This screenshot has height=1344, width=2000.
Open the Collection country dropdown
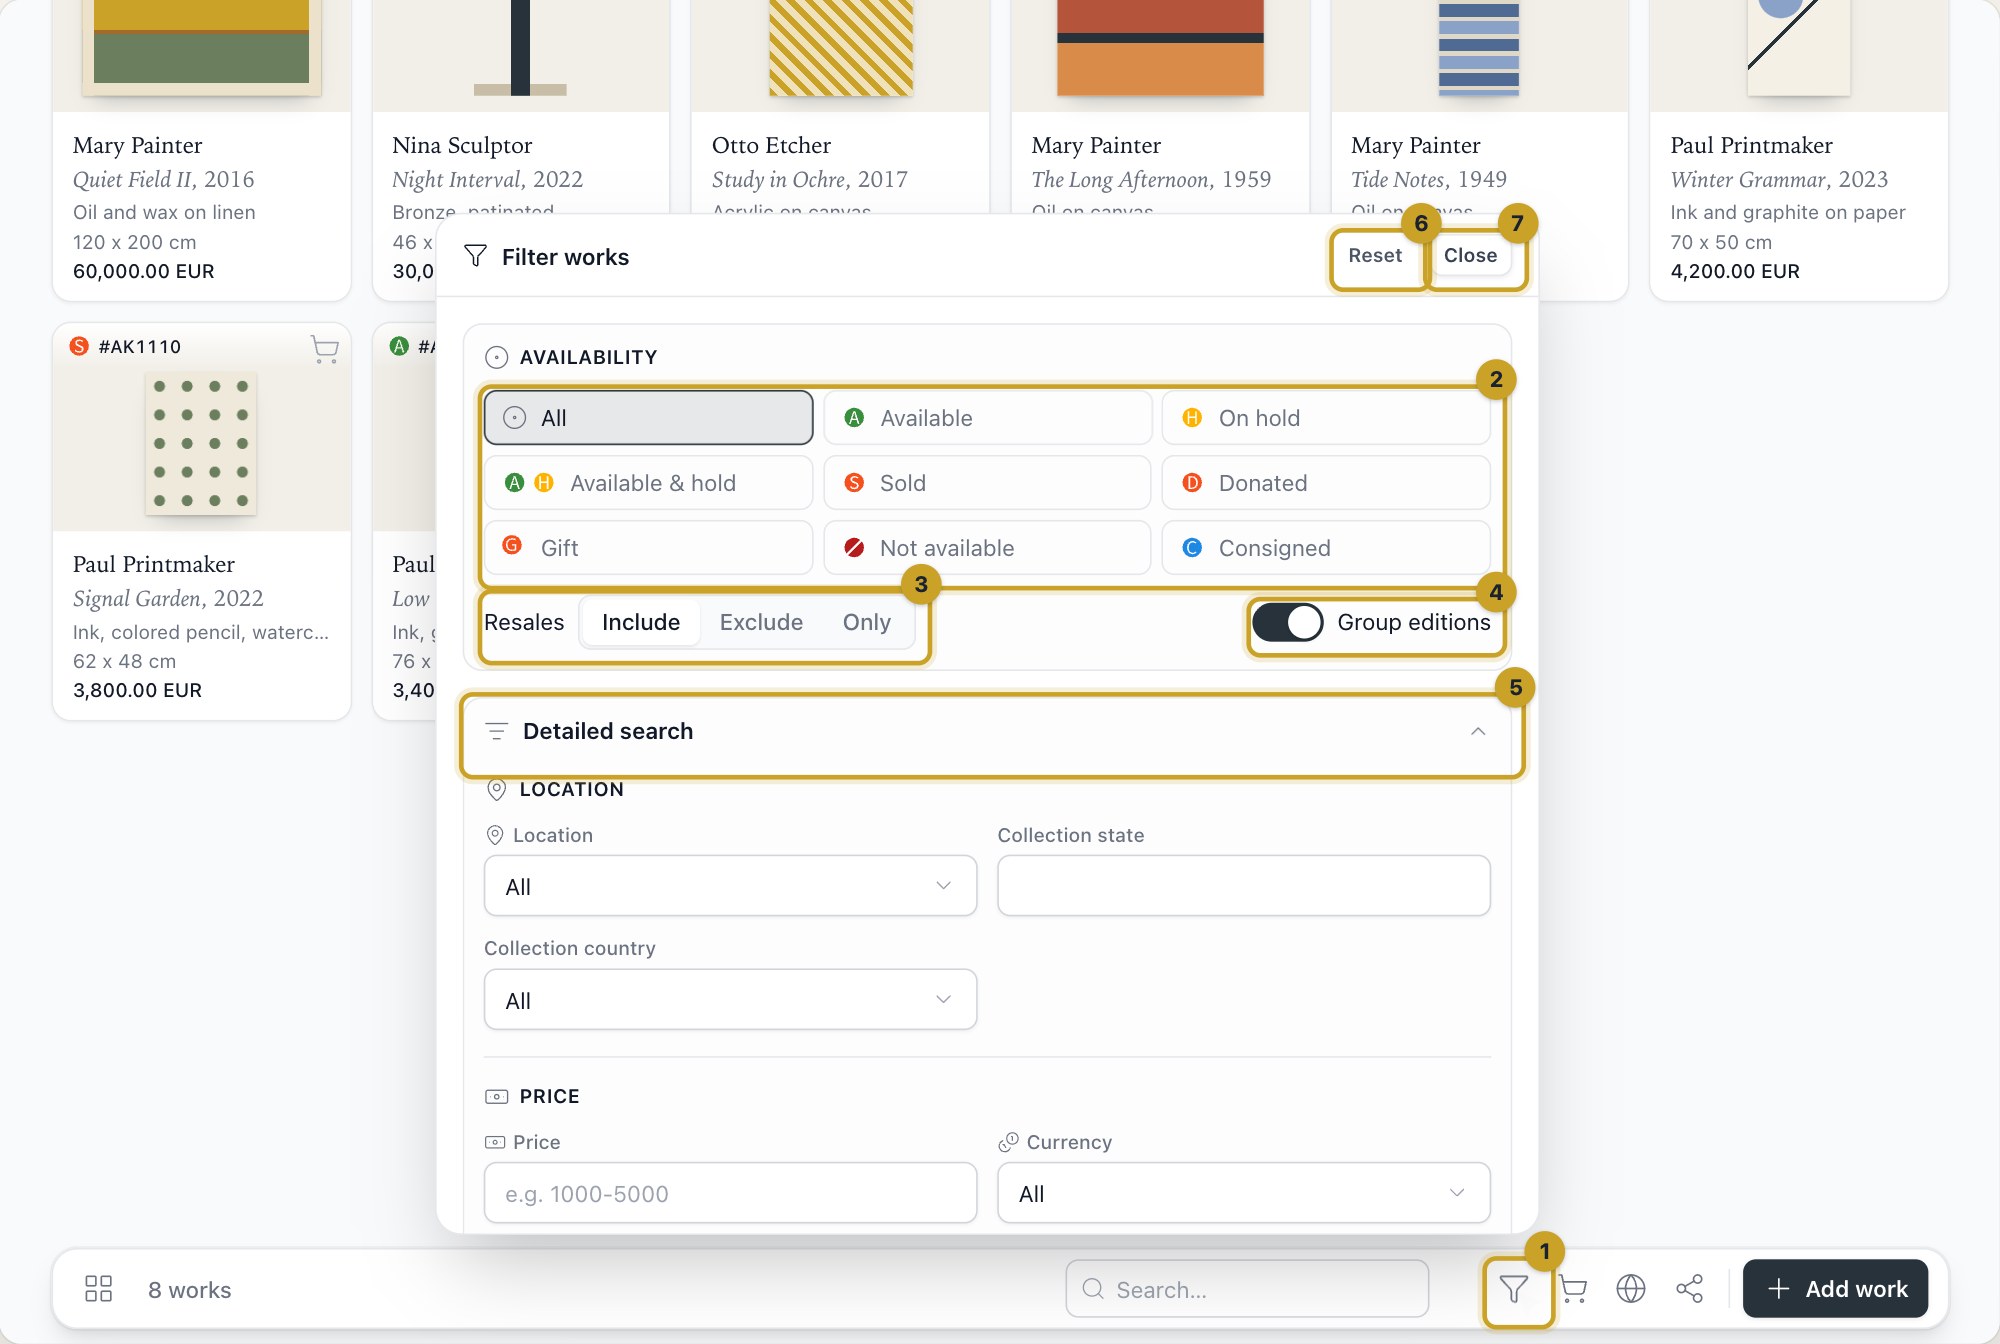click(730, 1000)
